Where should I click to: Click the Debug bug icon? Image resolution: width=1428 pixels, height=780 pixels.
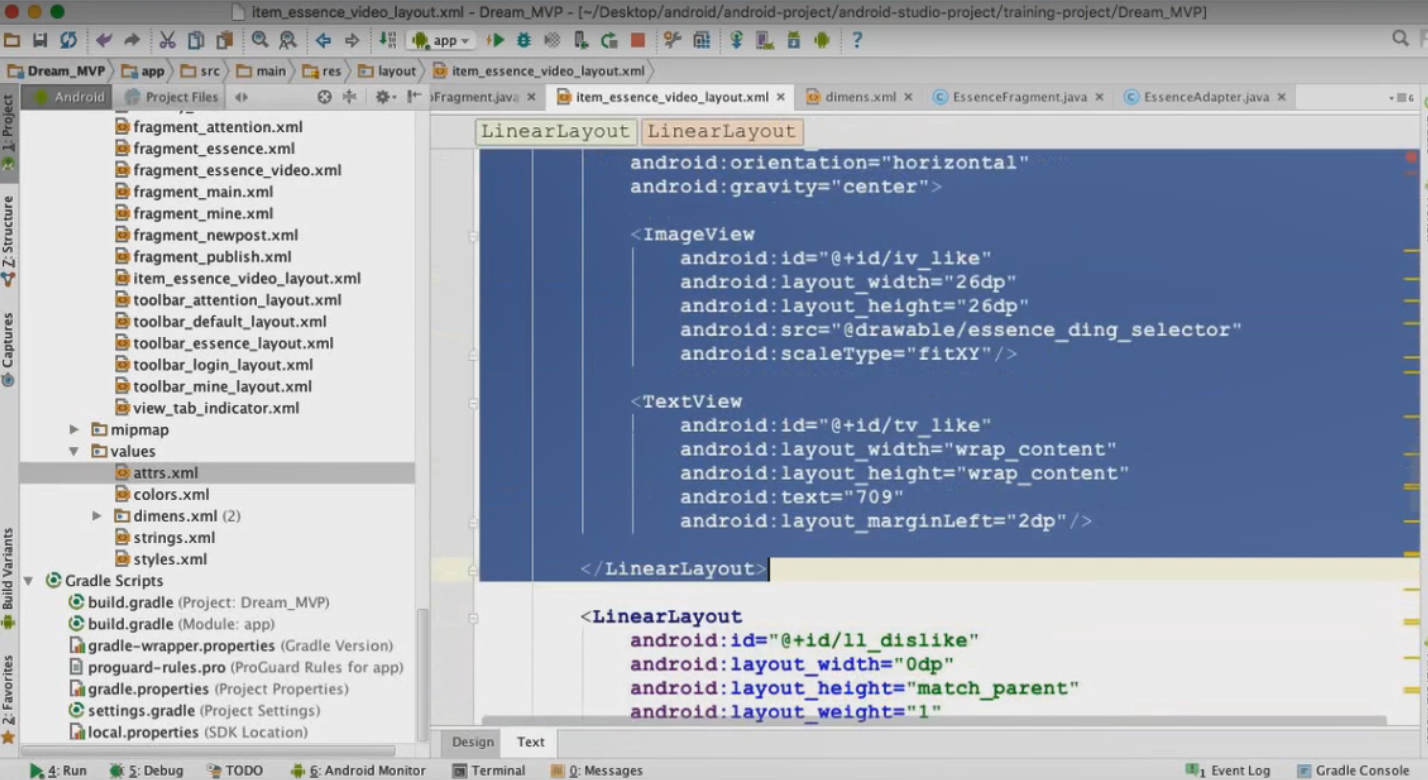pyautogui.click(x=523, y=40)
